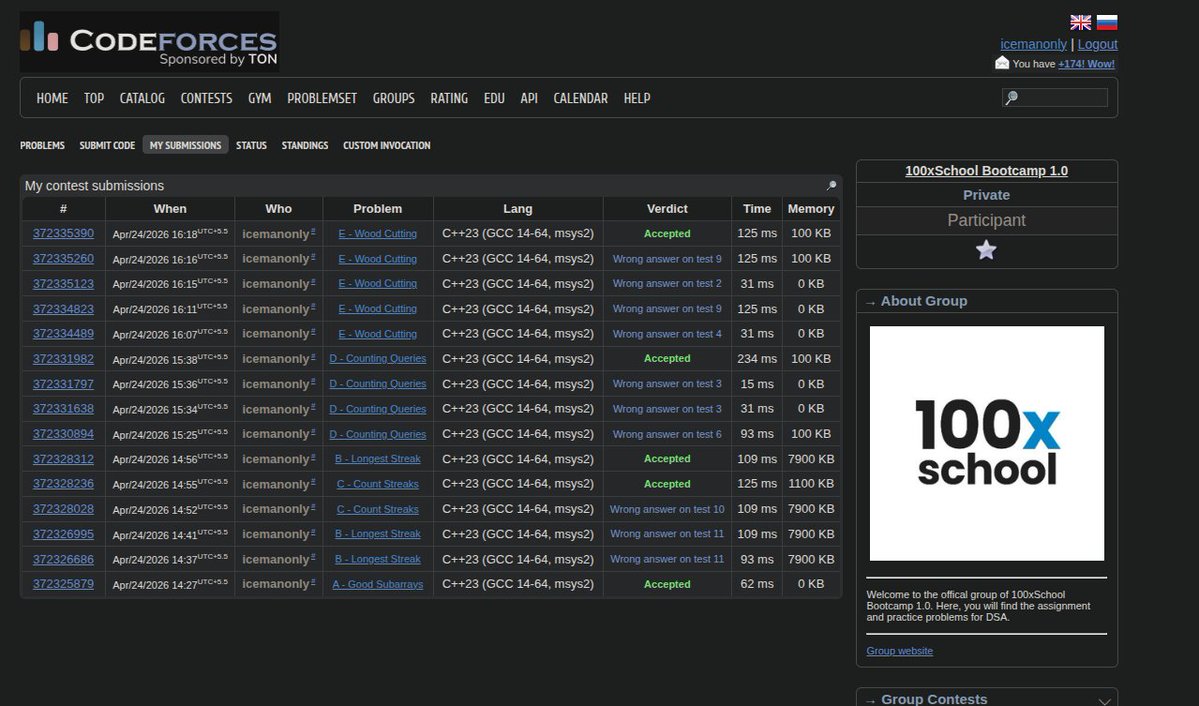1199x706 pixels.
Task: Open the Group website link
Action: click(899, 651)
